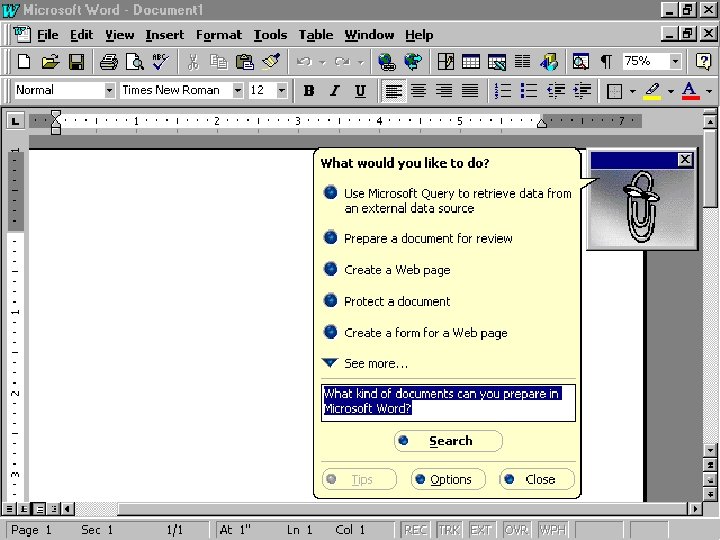Apply outside border to text

pos(614,90)
